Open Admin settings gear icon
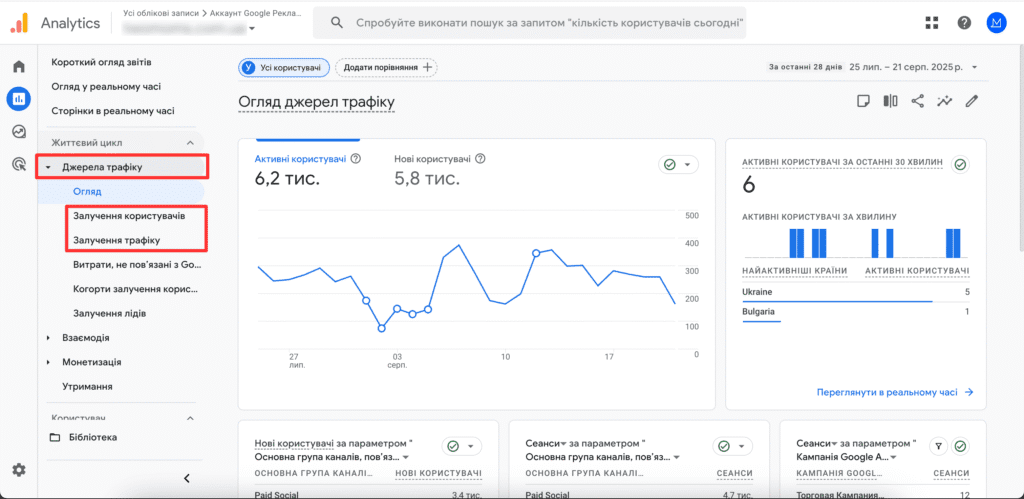 19,469
